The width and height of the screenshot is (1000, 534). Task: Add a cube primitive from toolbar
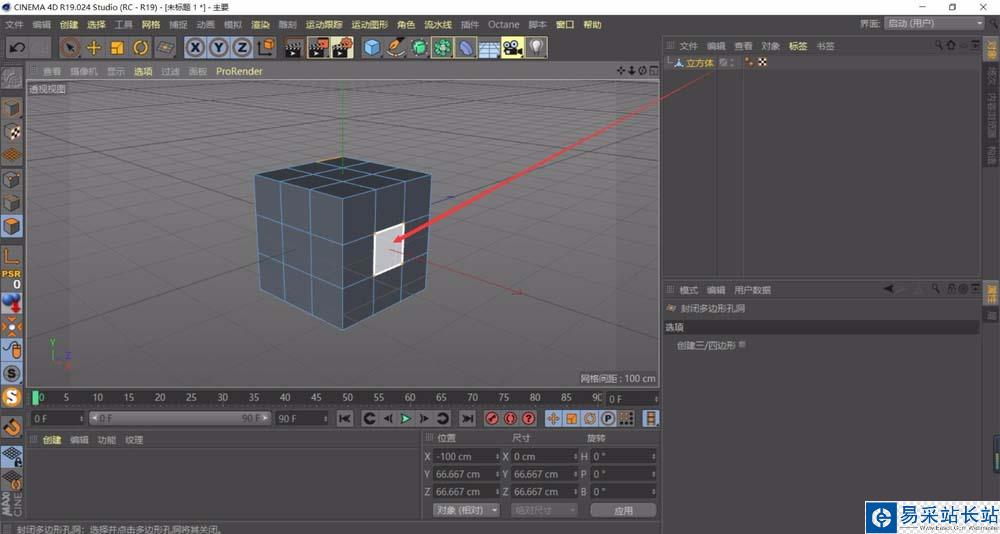tap(372, 47)
